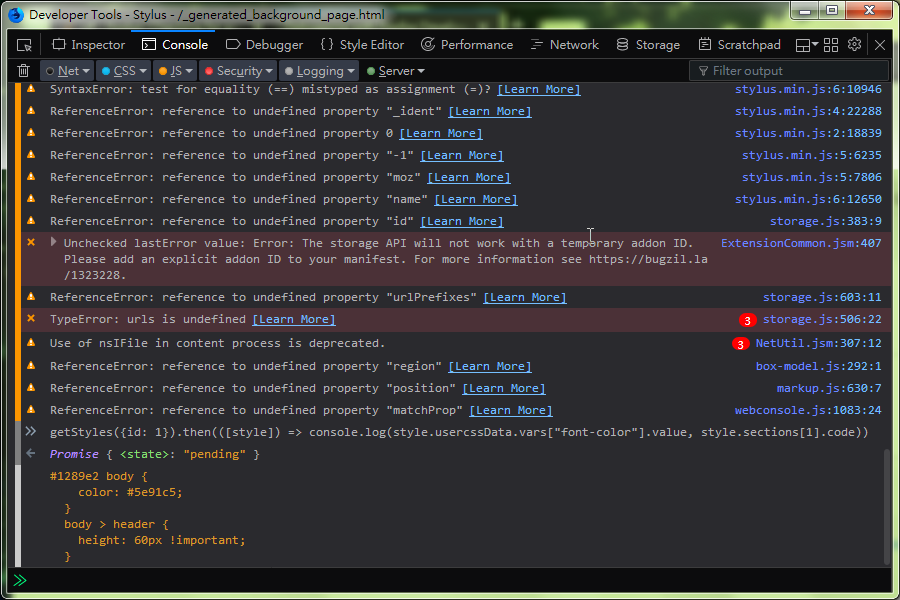
Task: Open the Server filter dropdown arrow
Action: pyautogui.click(x=421, y=71)
